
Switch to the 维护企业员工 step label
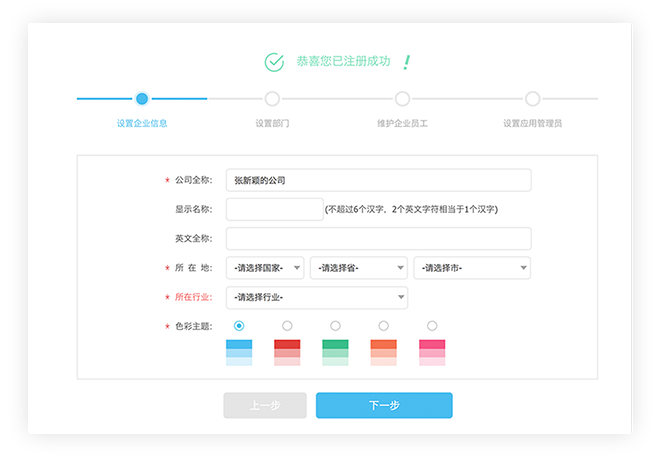point(402,123)
